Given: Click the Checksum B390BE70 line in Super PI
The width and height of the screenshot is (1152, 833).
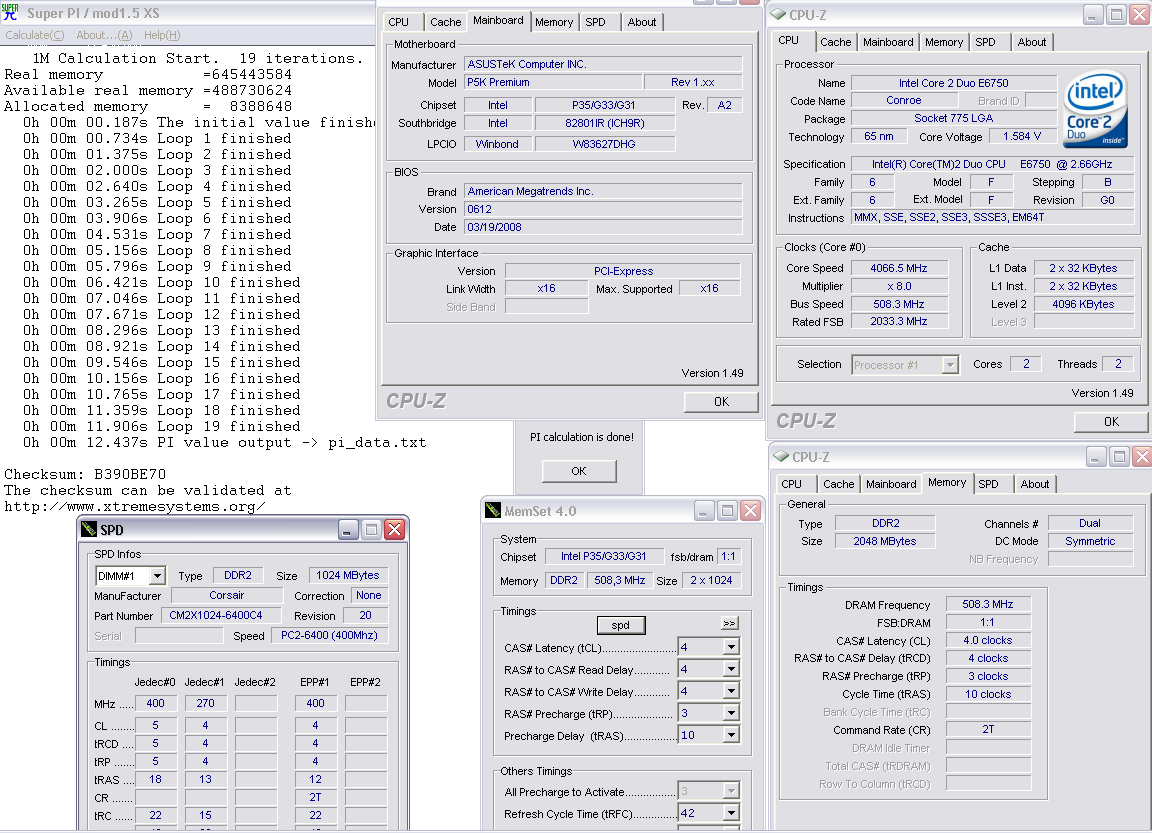Looking at the screenshot, I should tap(85, 474).
